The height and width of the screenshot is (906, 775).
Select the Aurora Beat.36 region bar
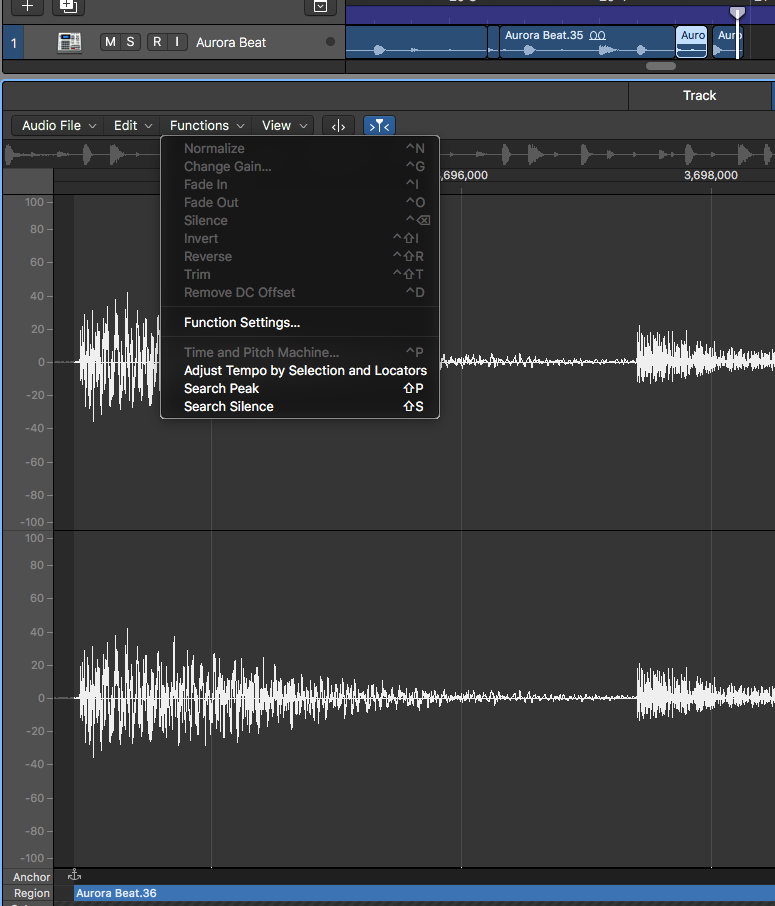(x=425, y=893)
